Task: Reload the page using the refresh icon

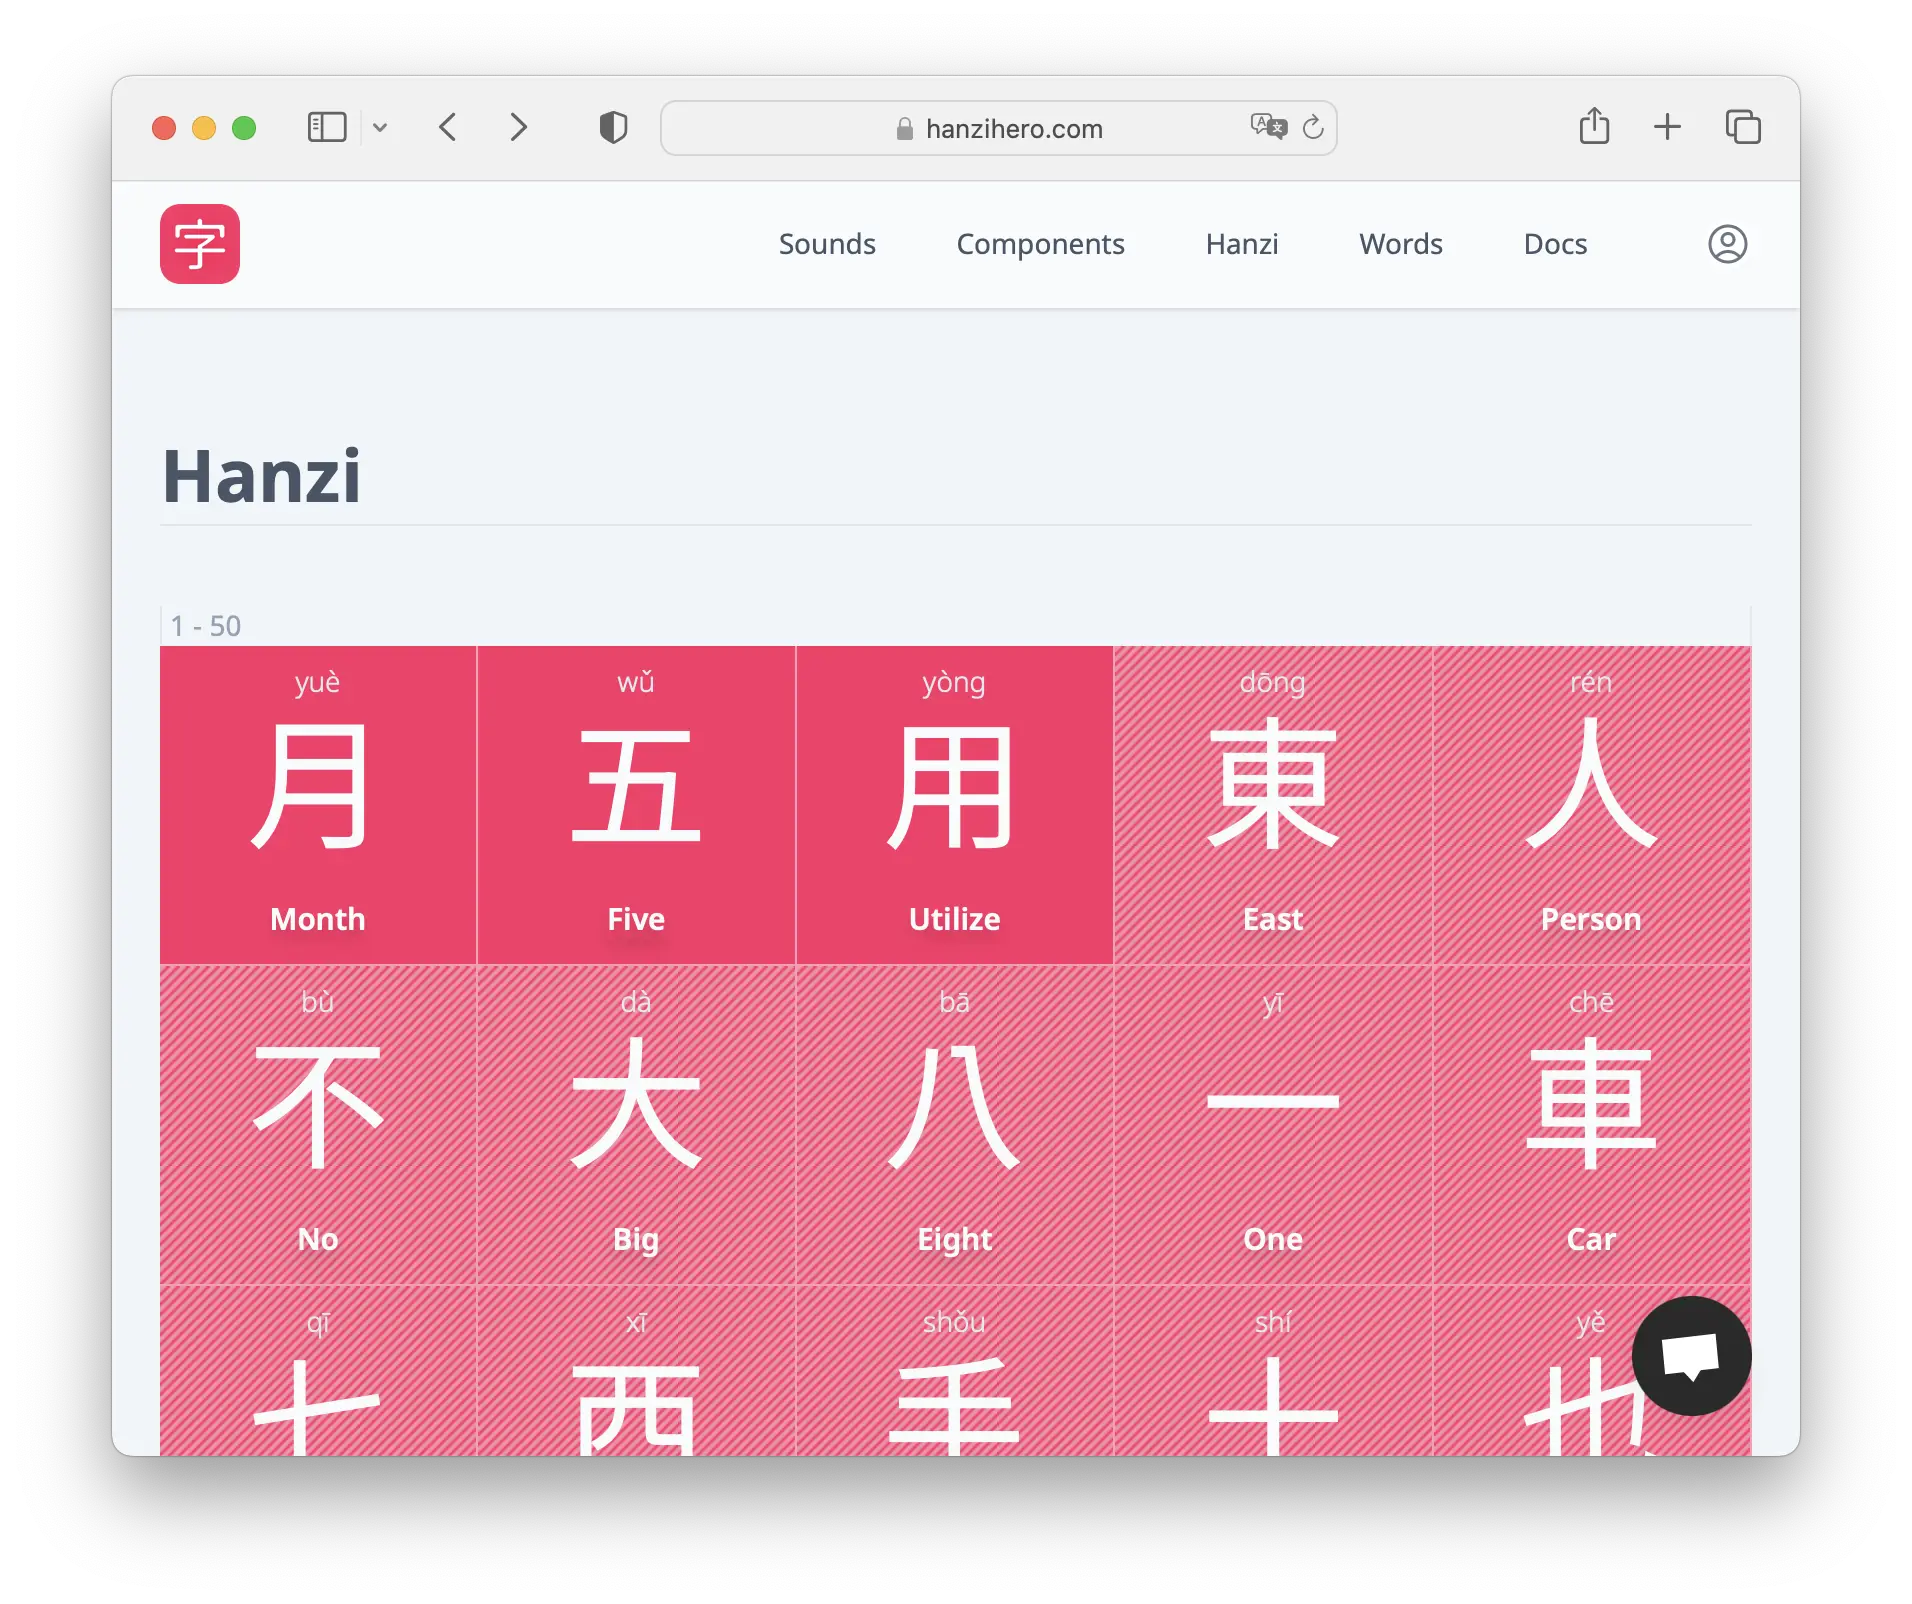Action: point(1314,128)
